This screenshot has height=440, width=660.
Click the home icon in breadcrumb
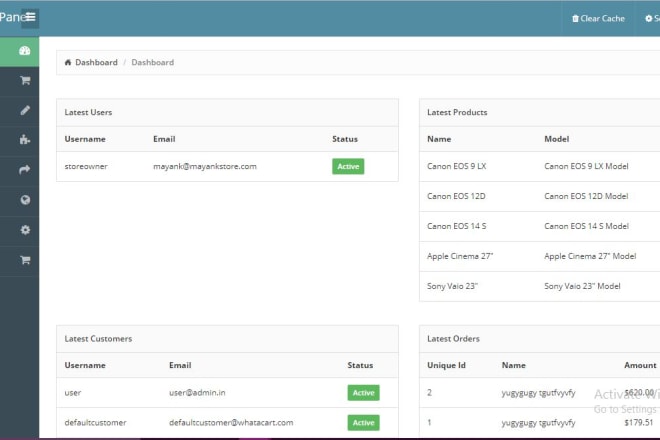tap(68, 62)
